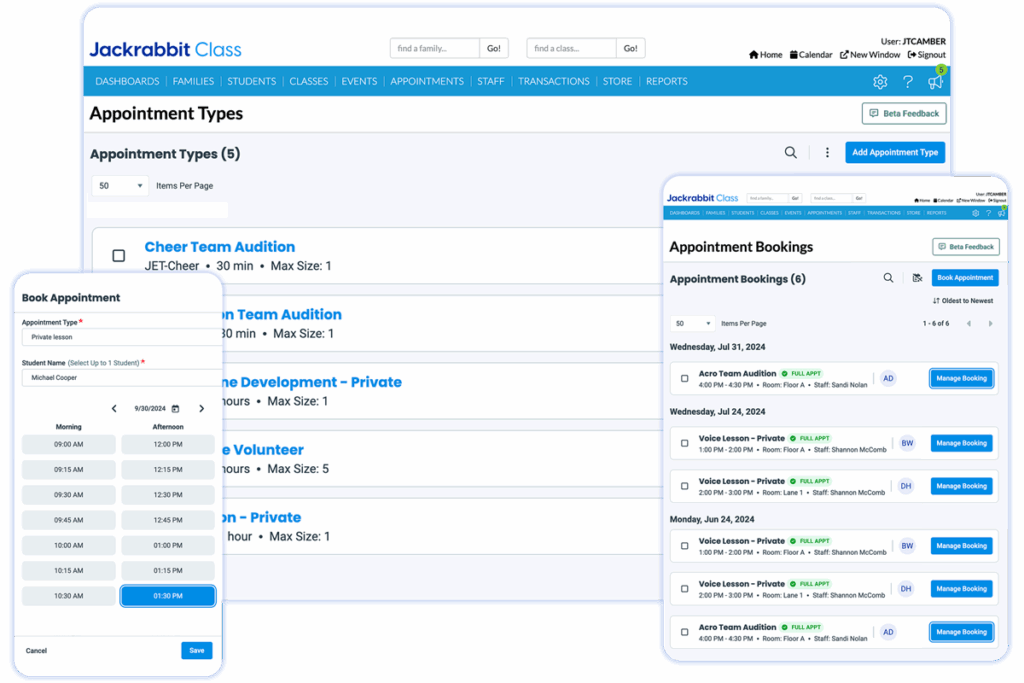This screenshot has height=683, width=1024.
Task: Open the TRANSACTIONS menu
Action: [x=554, y=82]
